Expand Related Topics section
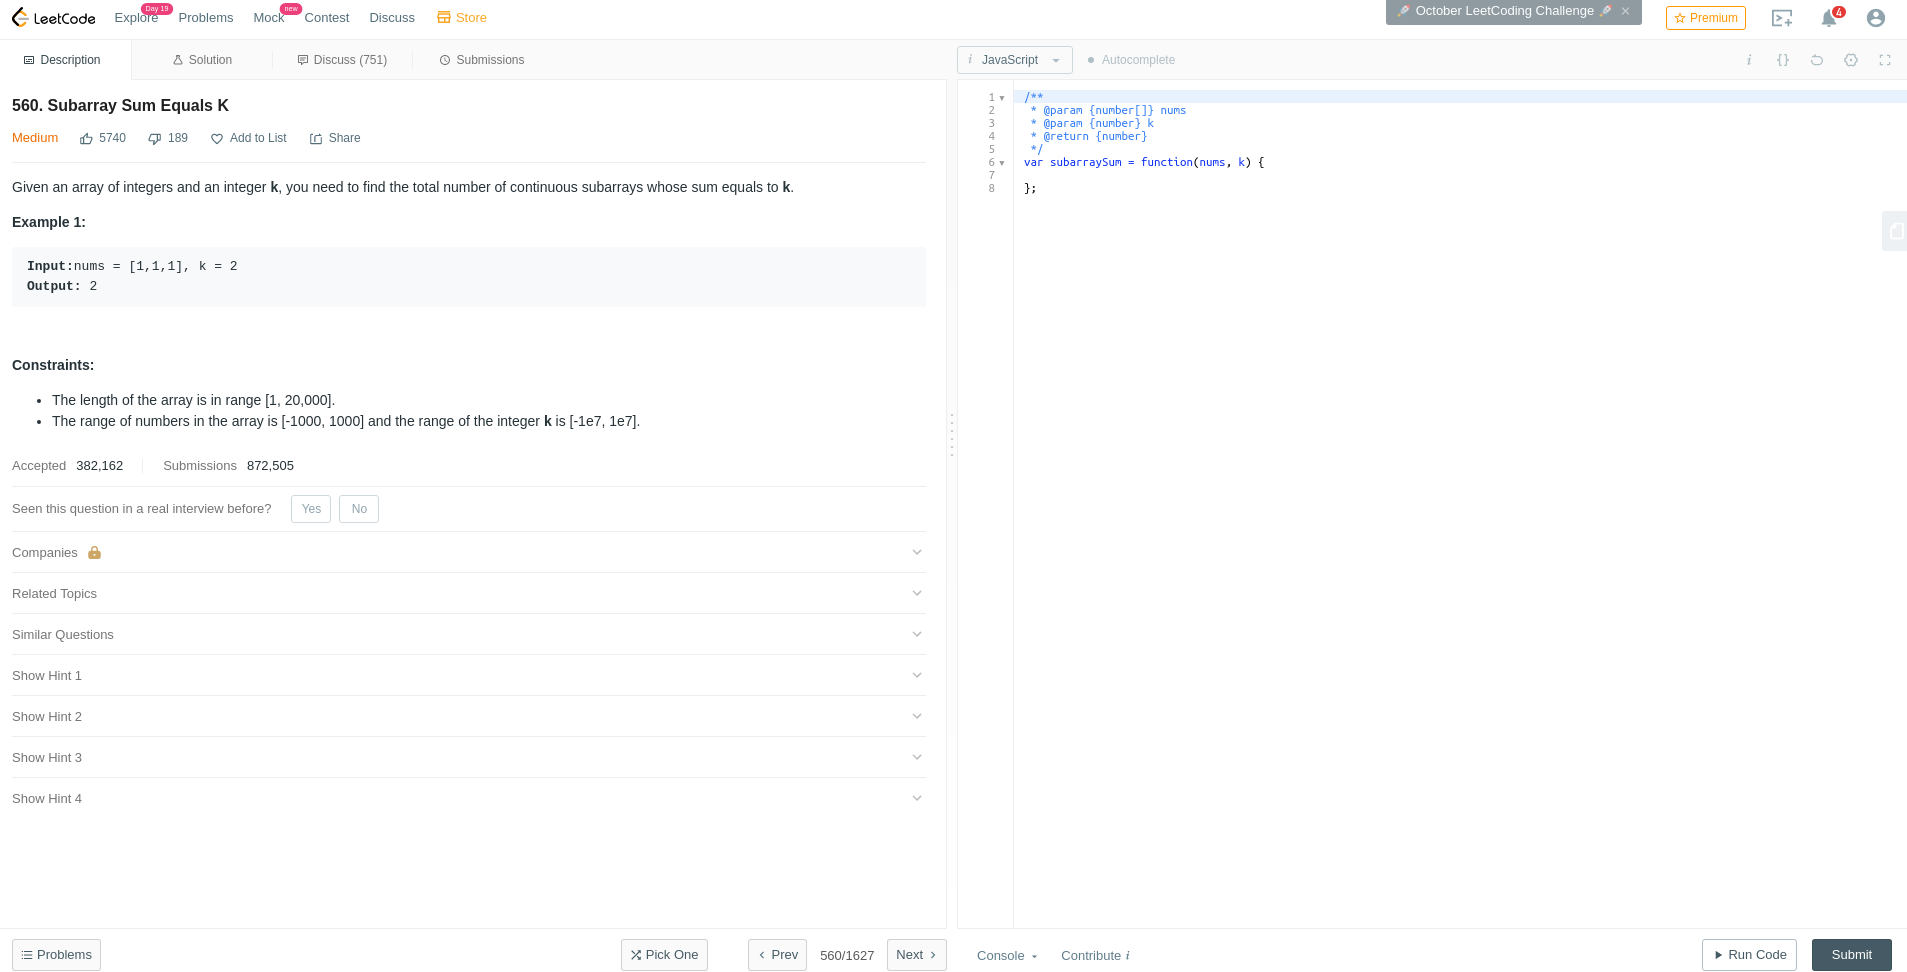This screenshot has height=972, width=1907. pos(469,594)
